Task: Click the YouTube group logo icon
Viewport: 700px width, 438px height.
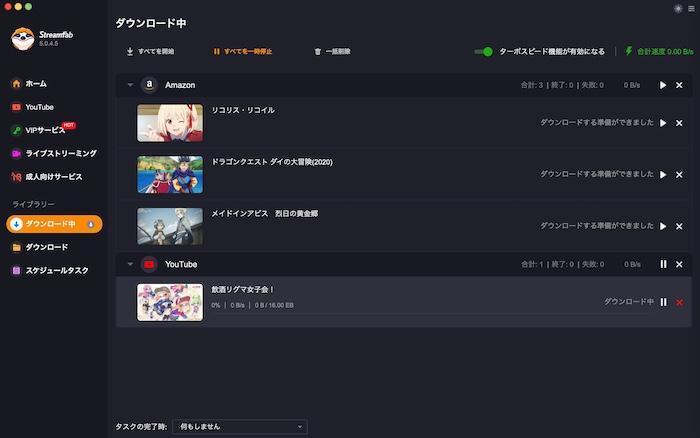Action: [150, 264]
